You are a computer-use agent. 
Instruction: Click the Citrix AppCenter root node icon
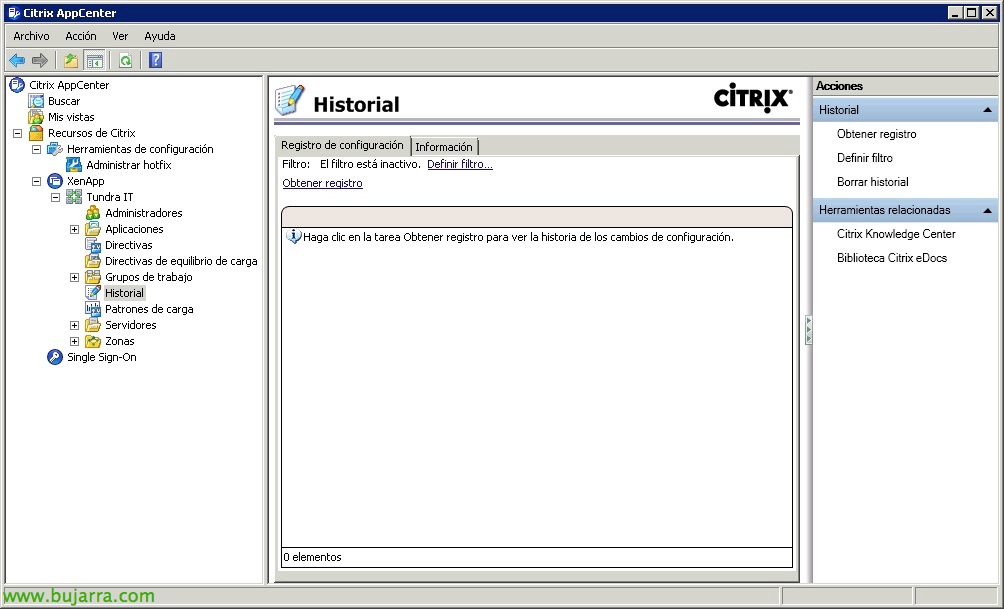pyautogui.click(x=17, y=85)
